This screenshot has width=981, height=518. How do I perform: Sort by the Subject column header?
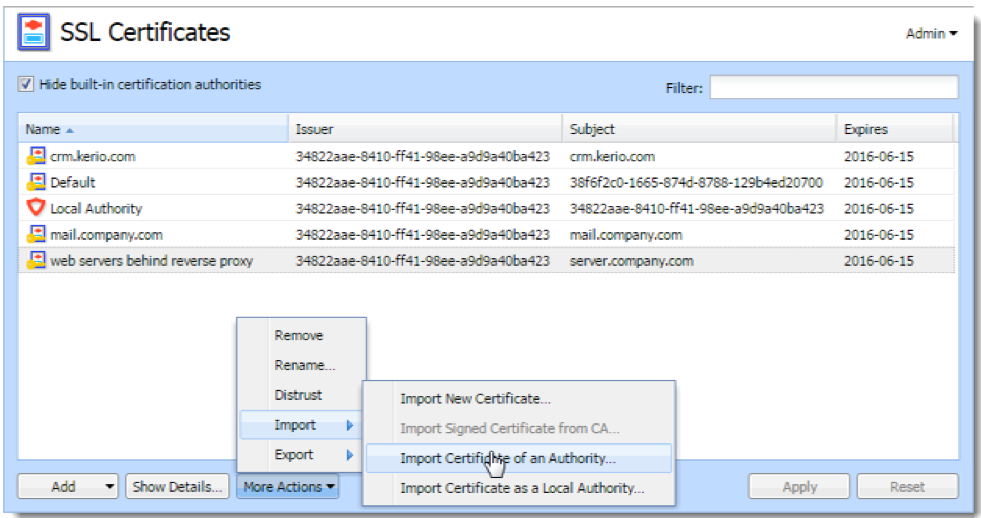tap(699, 129)
